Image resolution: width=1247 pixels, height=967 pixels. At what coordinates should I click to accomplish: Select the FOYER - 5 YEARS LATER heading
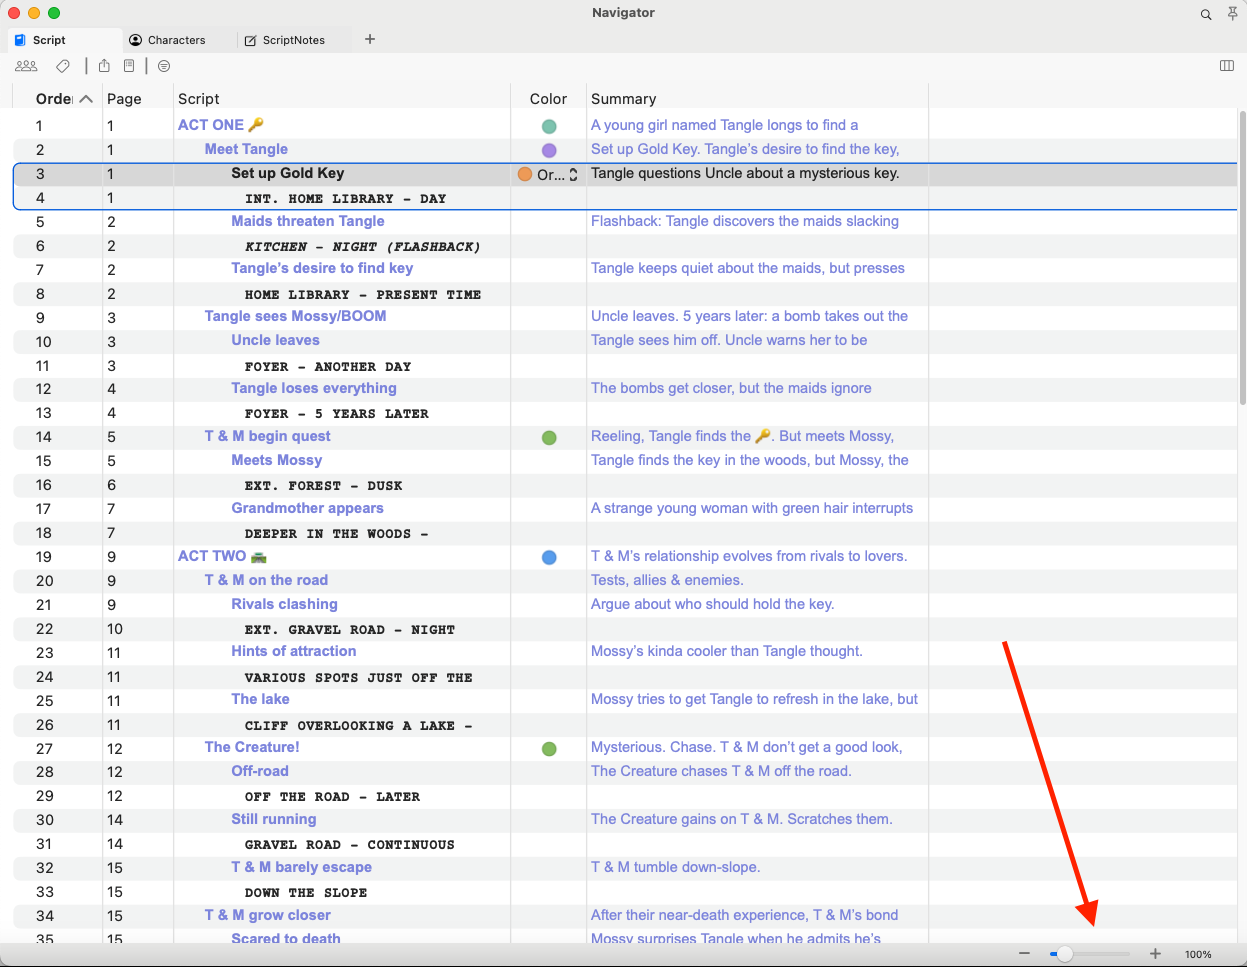(337, 413)
